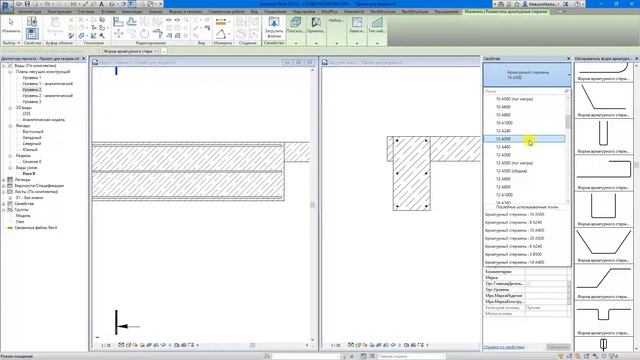Click the type list vertical scrollbar thumb
Screen dimensions: 640x360
[x=567, y=121]
